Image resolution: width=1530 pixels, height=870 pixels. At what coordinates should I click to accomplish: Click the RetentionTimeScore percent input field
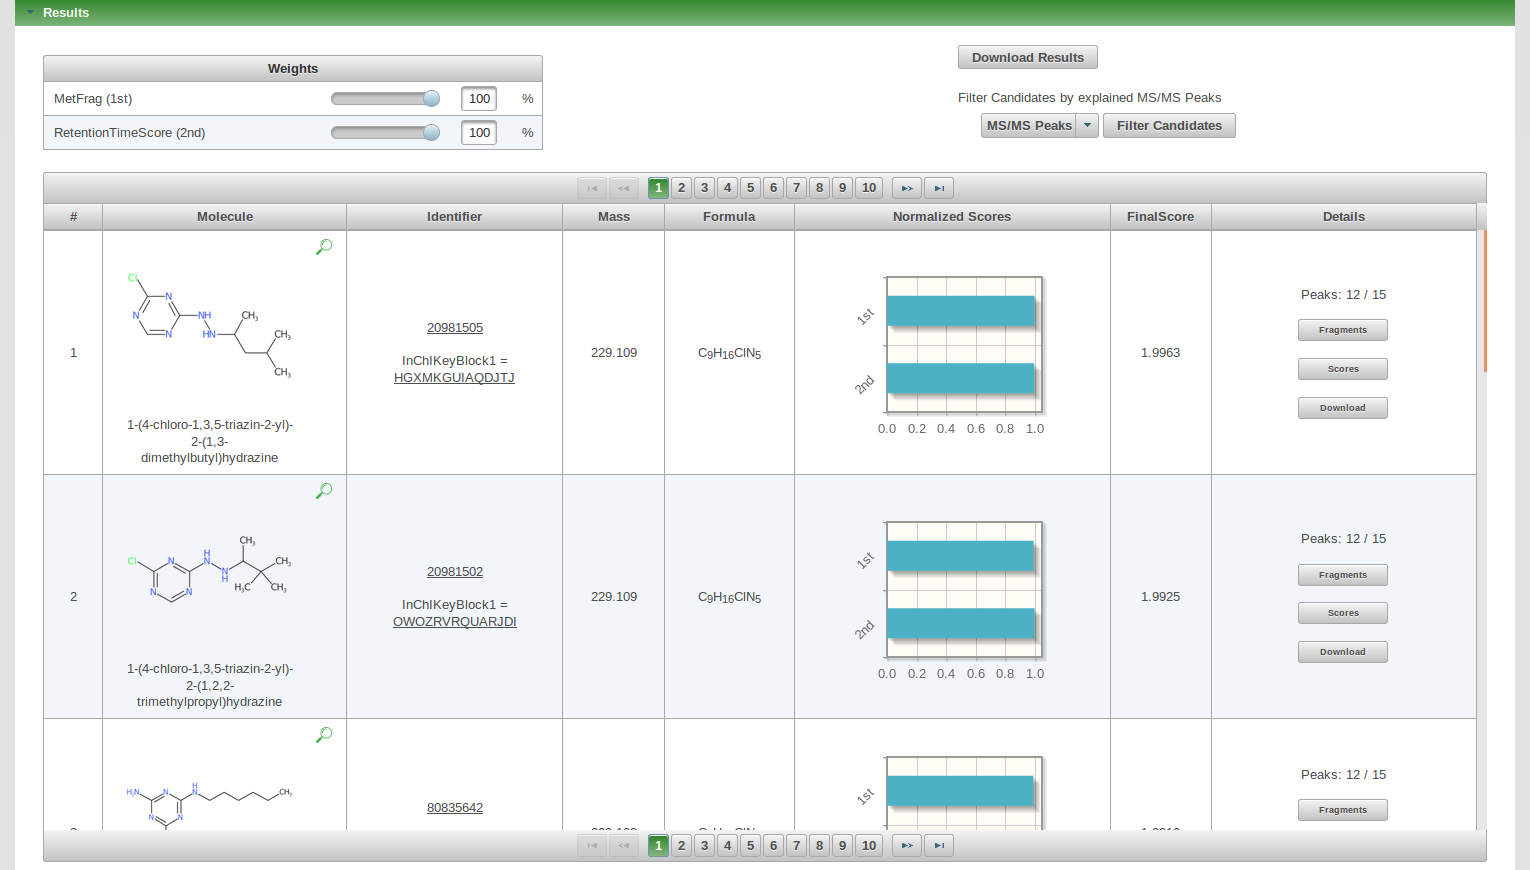[479, 132]
